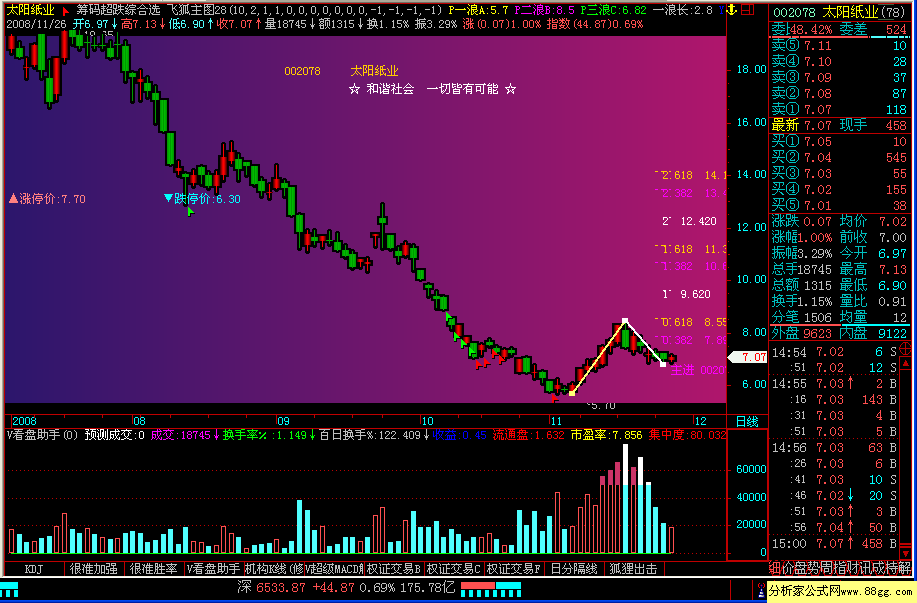
Task: Click the 卖⑤ 7.11 ask row
Action: [x=839, y=46]
